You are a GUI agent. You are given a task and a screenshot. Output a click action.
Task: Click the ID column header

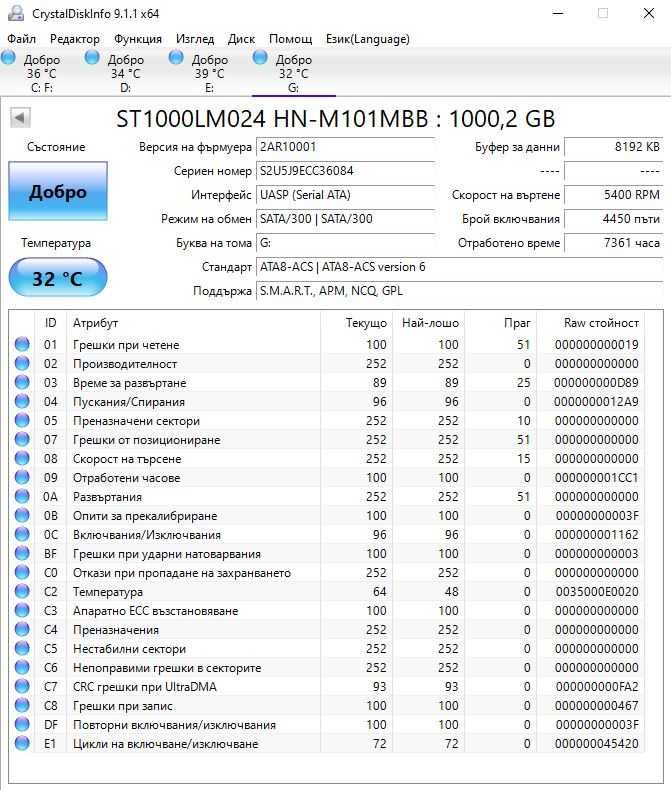click(50, 323)
